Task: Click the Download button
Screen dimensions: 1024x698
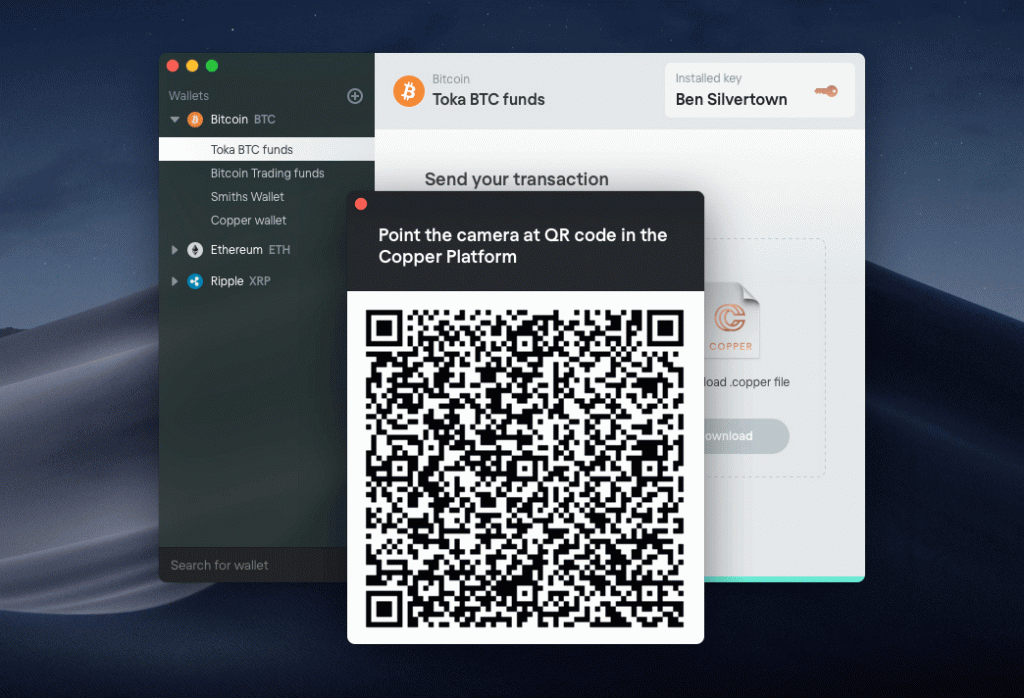Action: pos(745,436)
